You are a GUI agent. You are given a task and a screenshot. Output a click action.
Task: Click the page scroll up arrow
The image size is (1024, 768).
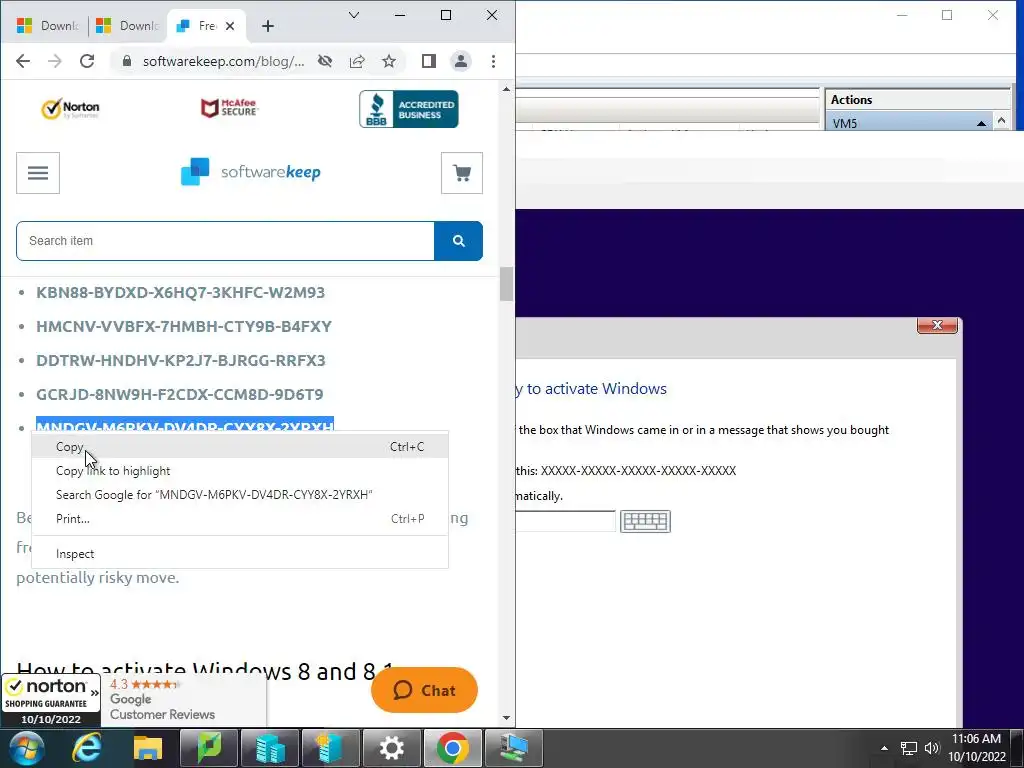(x=506, y=89)
